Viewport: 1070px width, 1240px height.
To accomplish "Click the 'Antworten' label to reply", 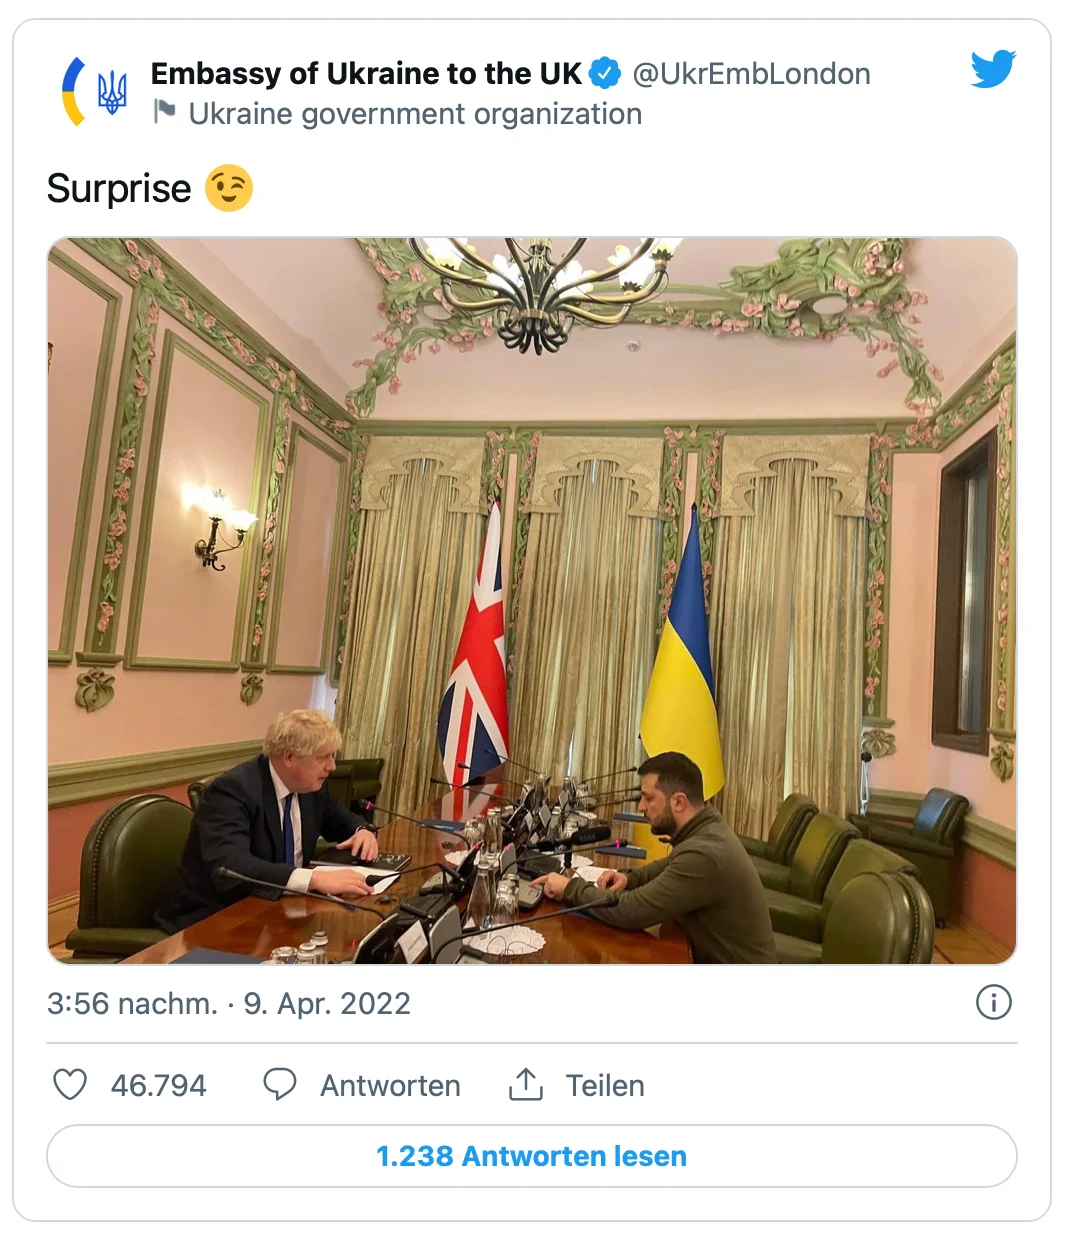I will pyautogui.click(x=389, y=1084).
